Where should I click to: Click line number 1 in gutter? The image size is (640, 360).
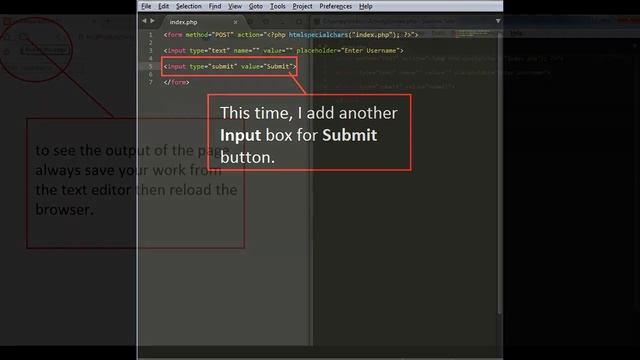coord(150,35)
